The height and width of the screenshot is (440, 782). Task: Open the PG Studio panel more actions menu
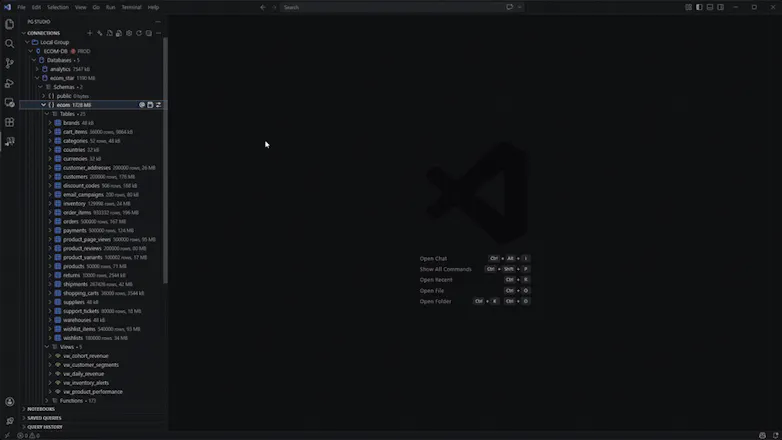pyautogui.click(x=158, y=21)
